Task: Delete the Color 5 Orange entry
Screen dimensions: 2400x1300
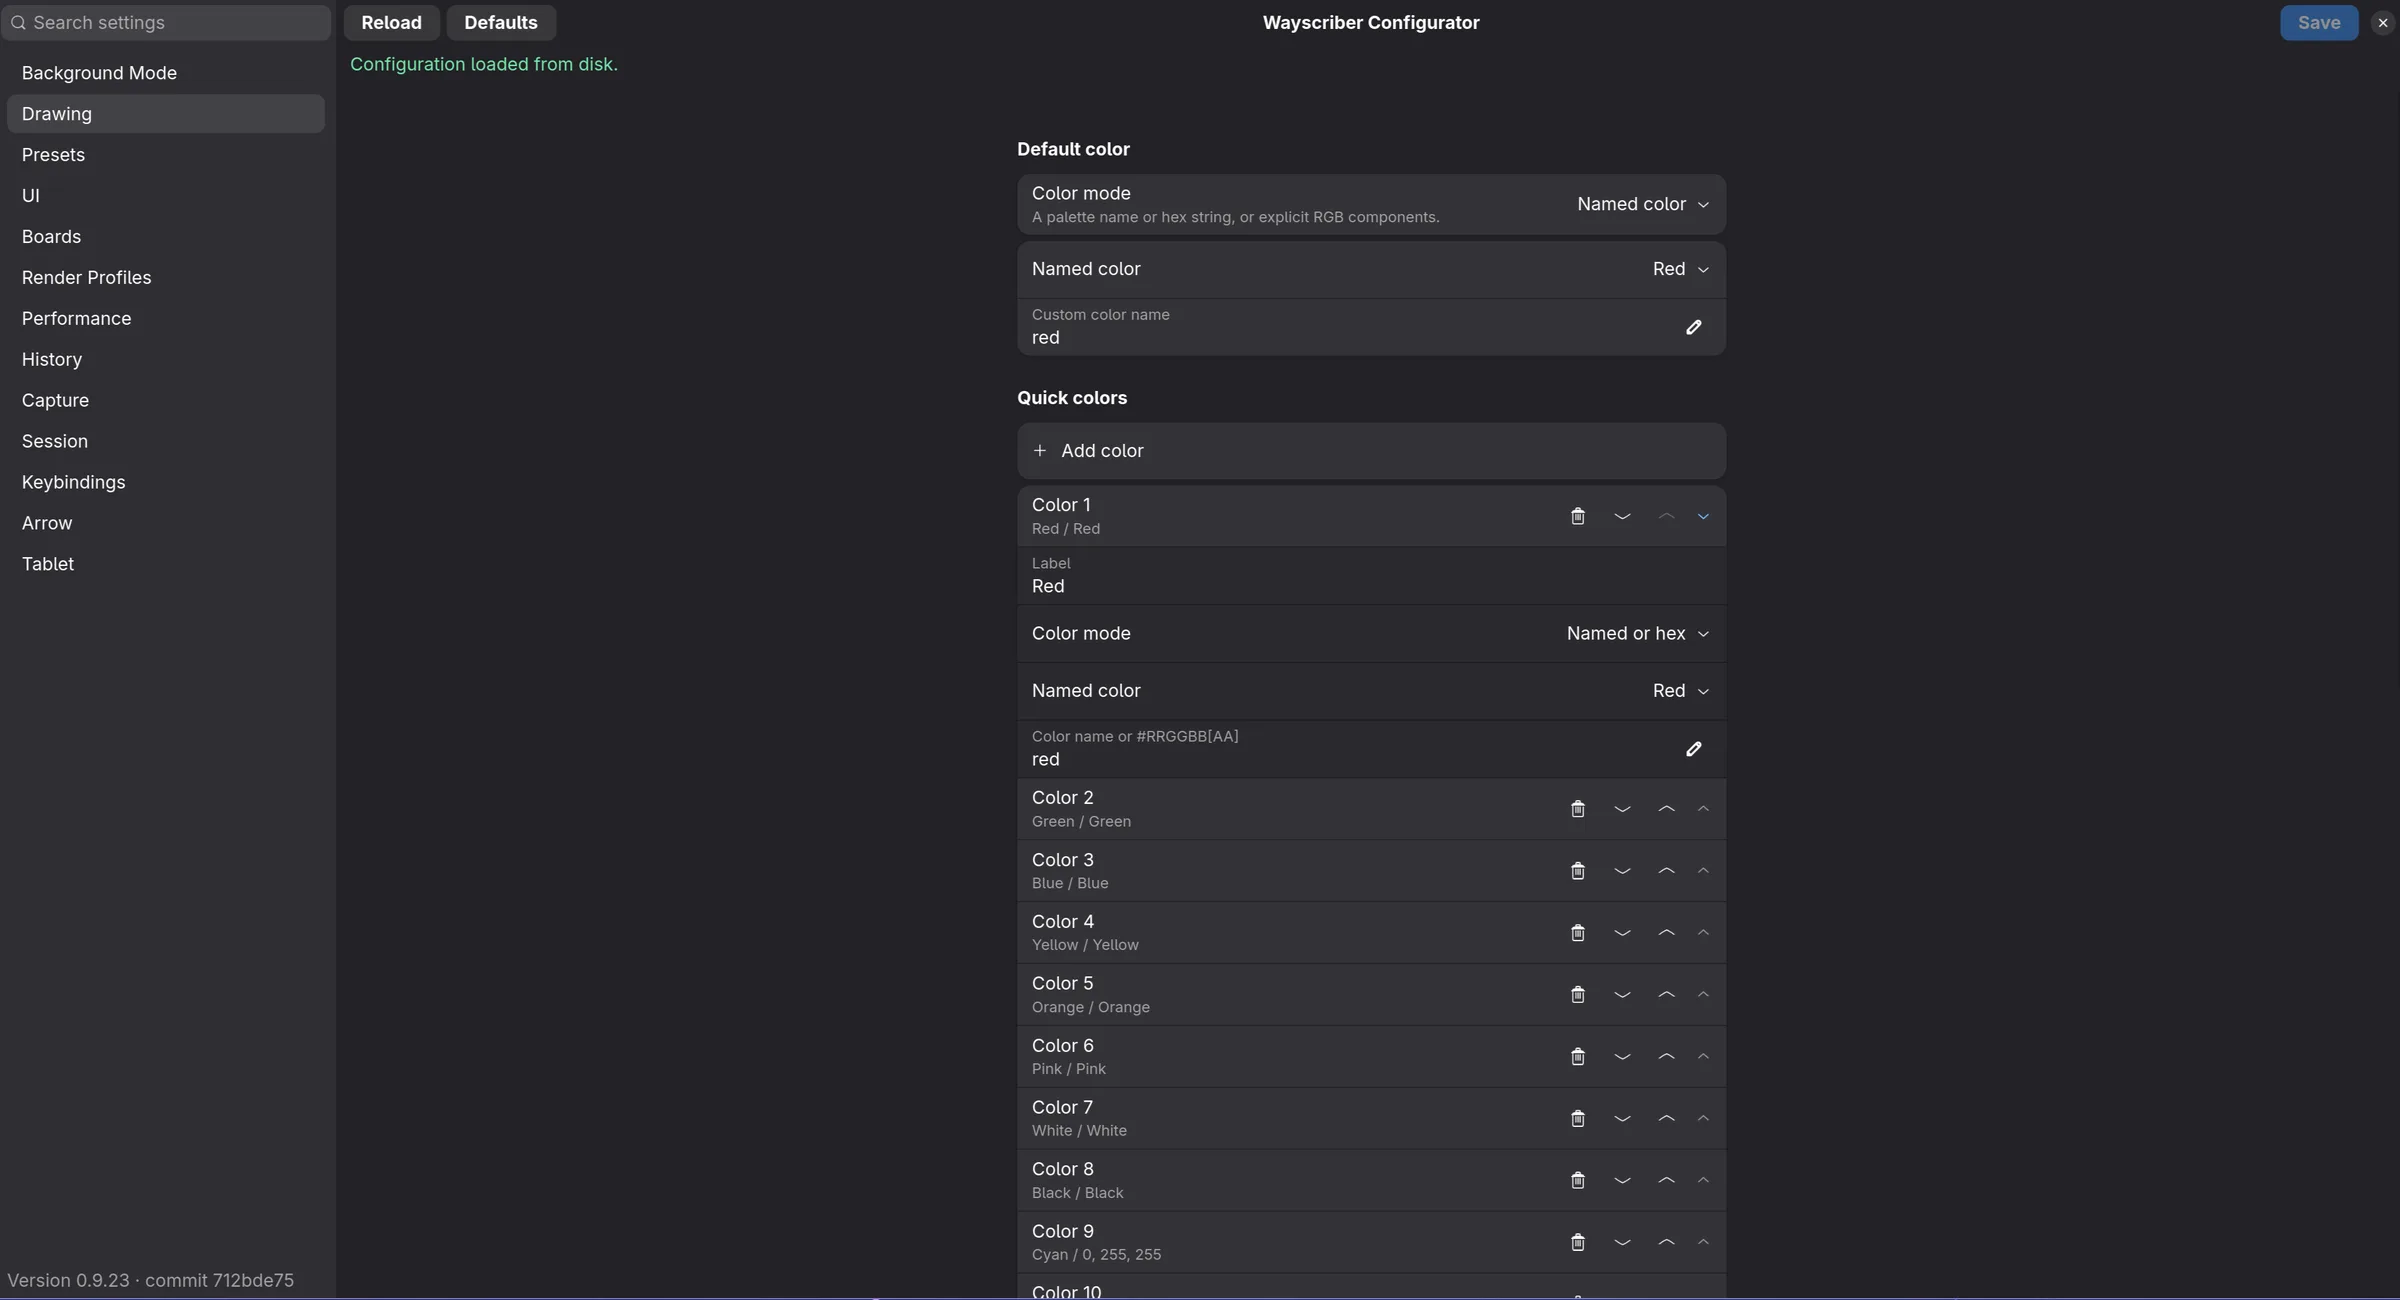Action: 1578,995
